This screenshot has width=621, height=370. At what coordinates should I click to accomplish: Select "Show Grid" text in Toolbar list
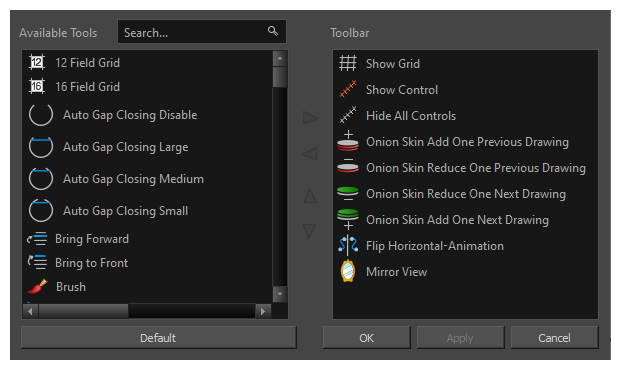click(x=393, y=64)
